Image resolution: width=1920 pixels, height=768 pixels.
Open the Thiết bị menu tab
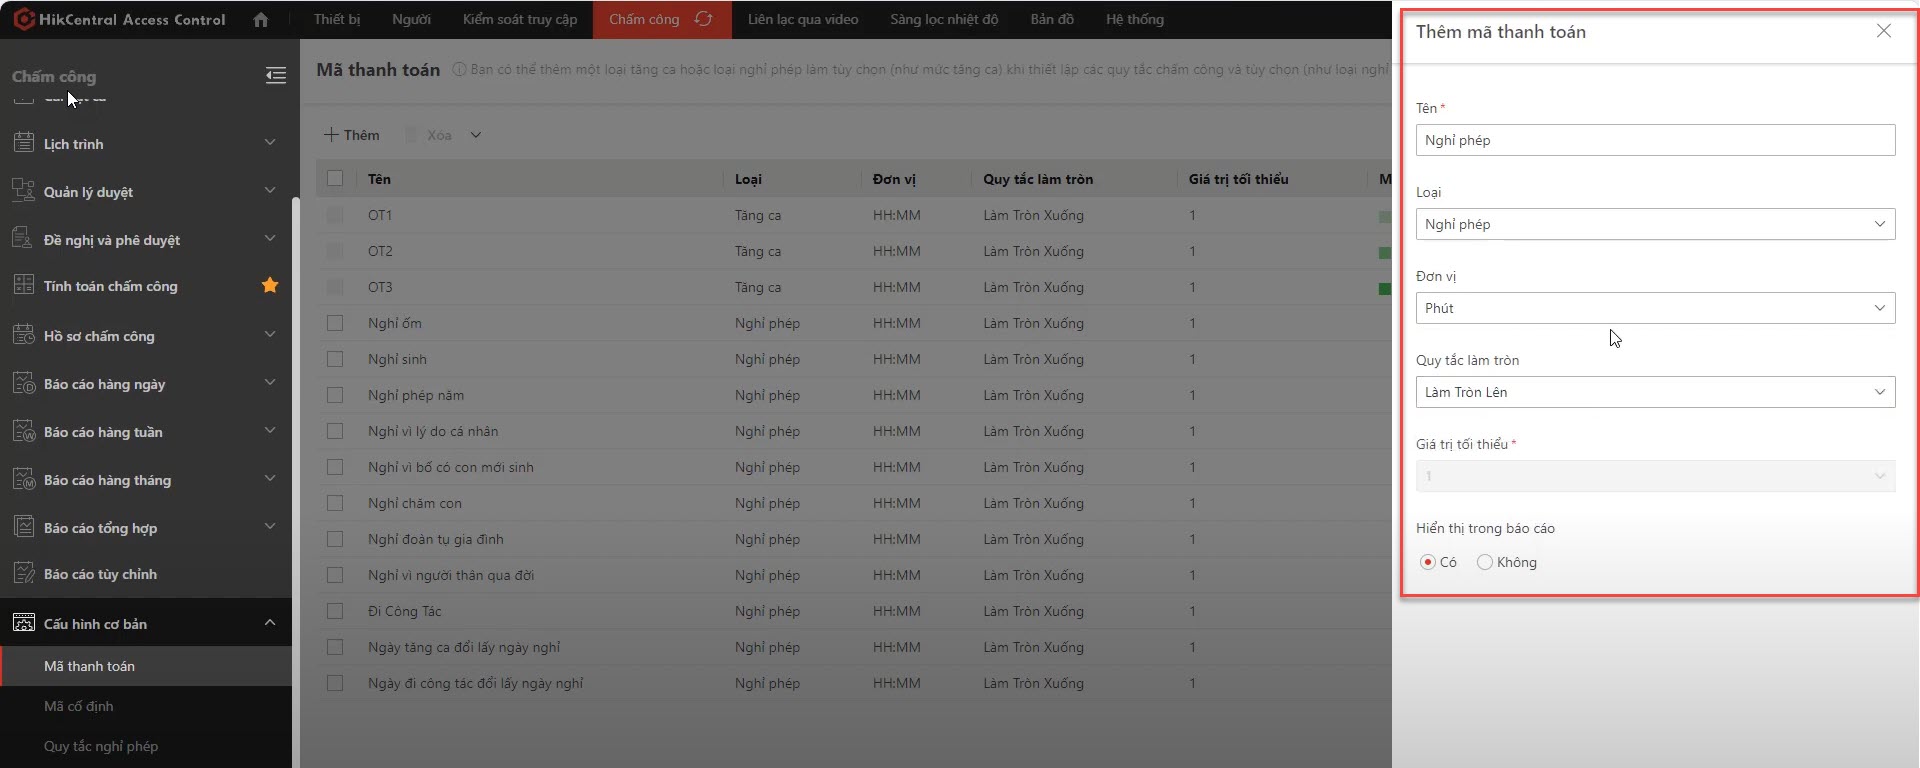point(337,19)
